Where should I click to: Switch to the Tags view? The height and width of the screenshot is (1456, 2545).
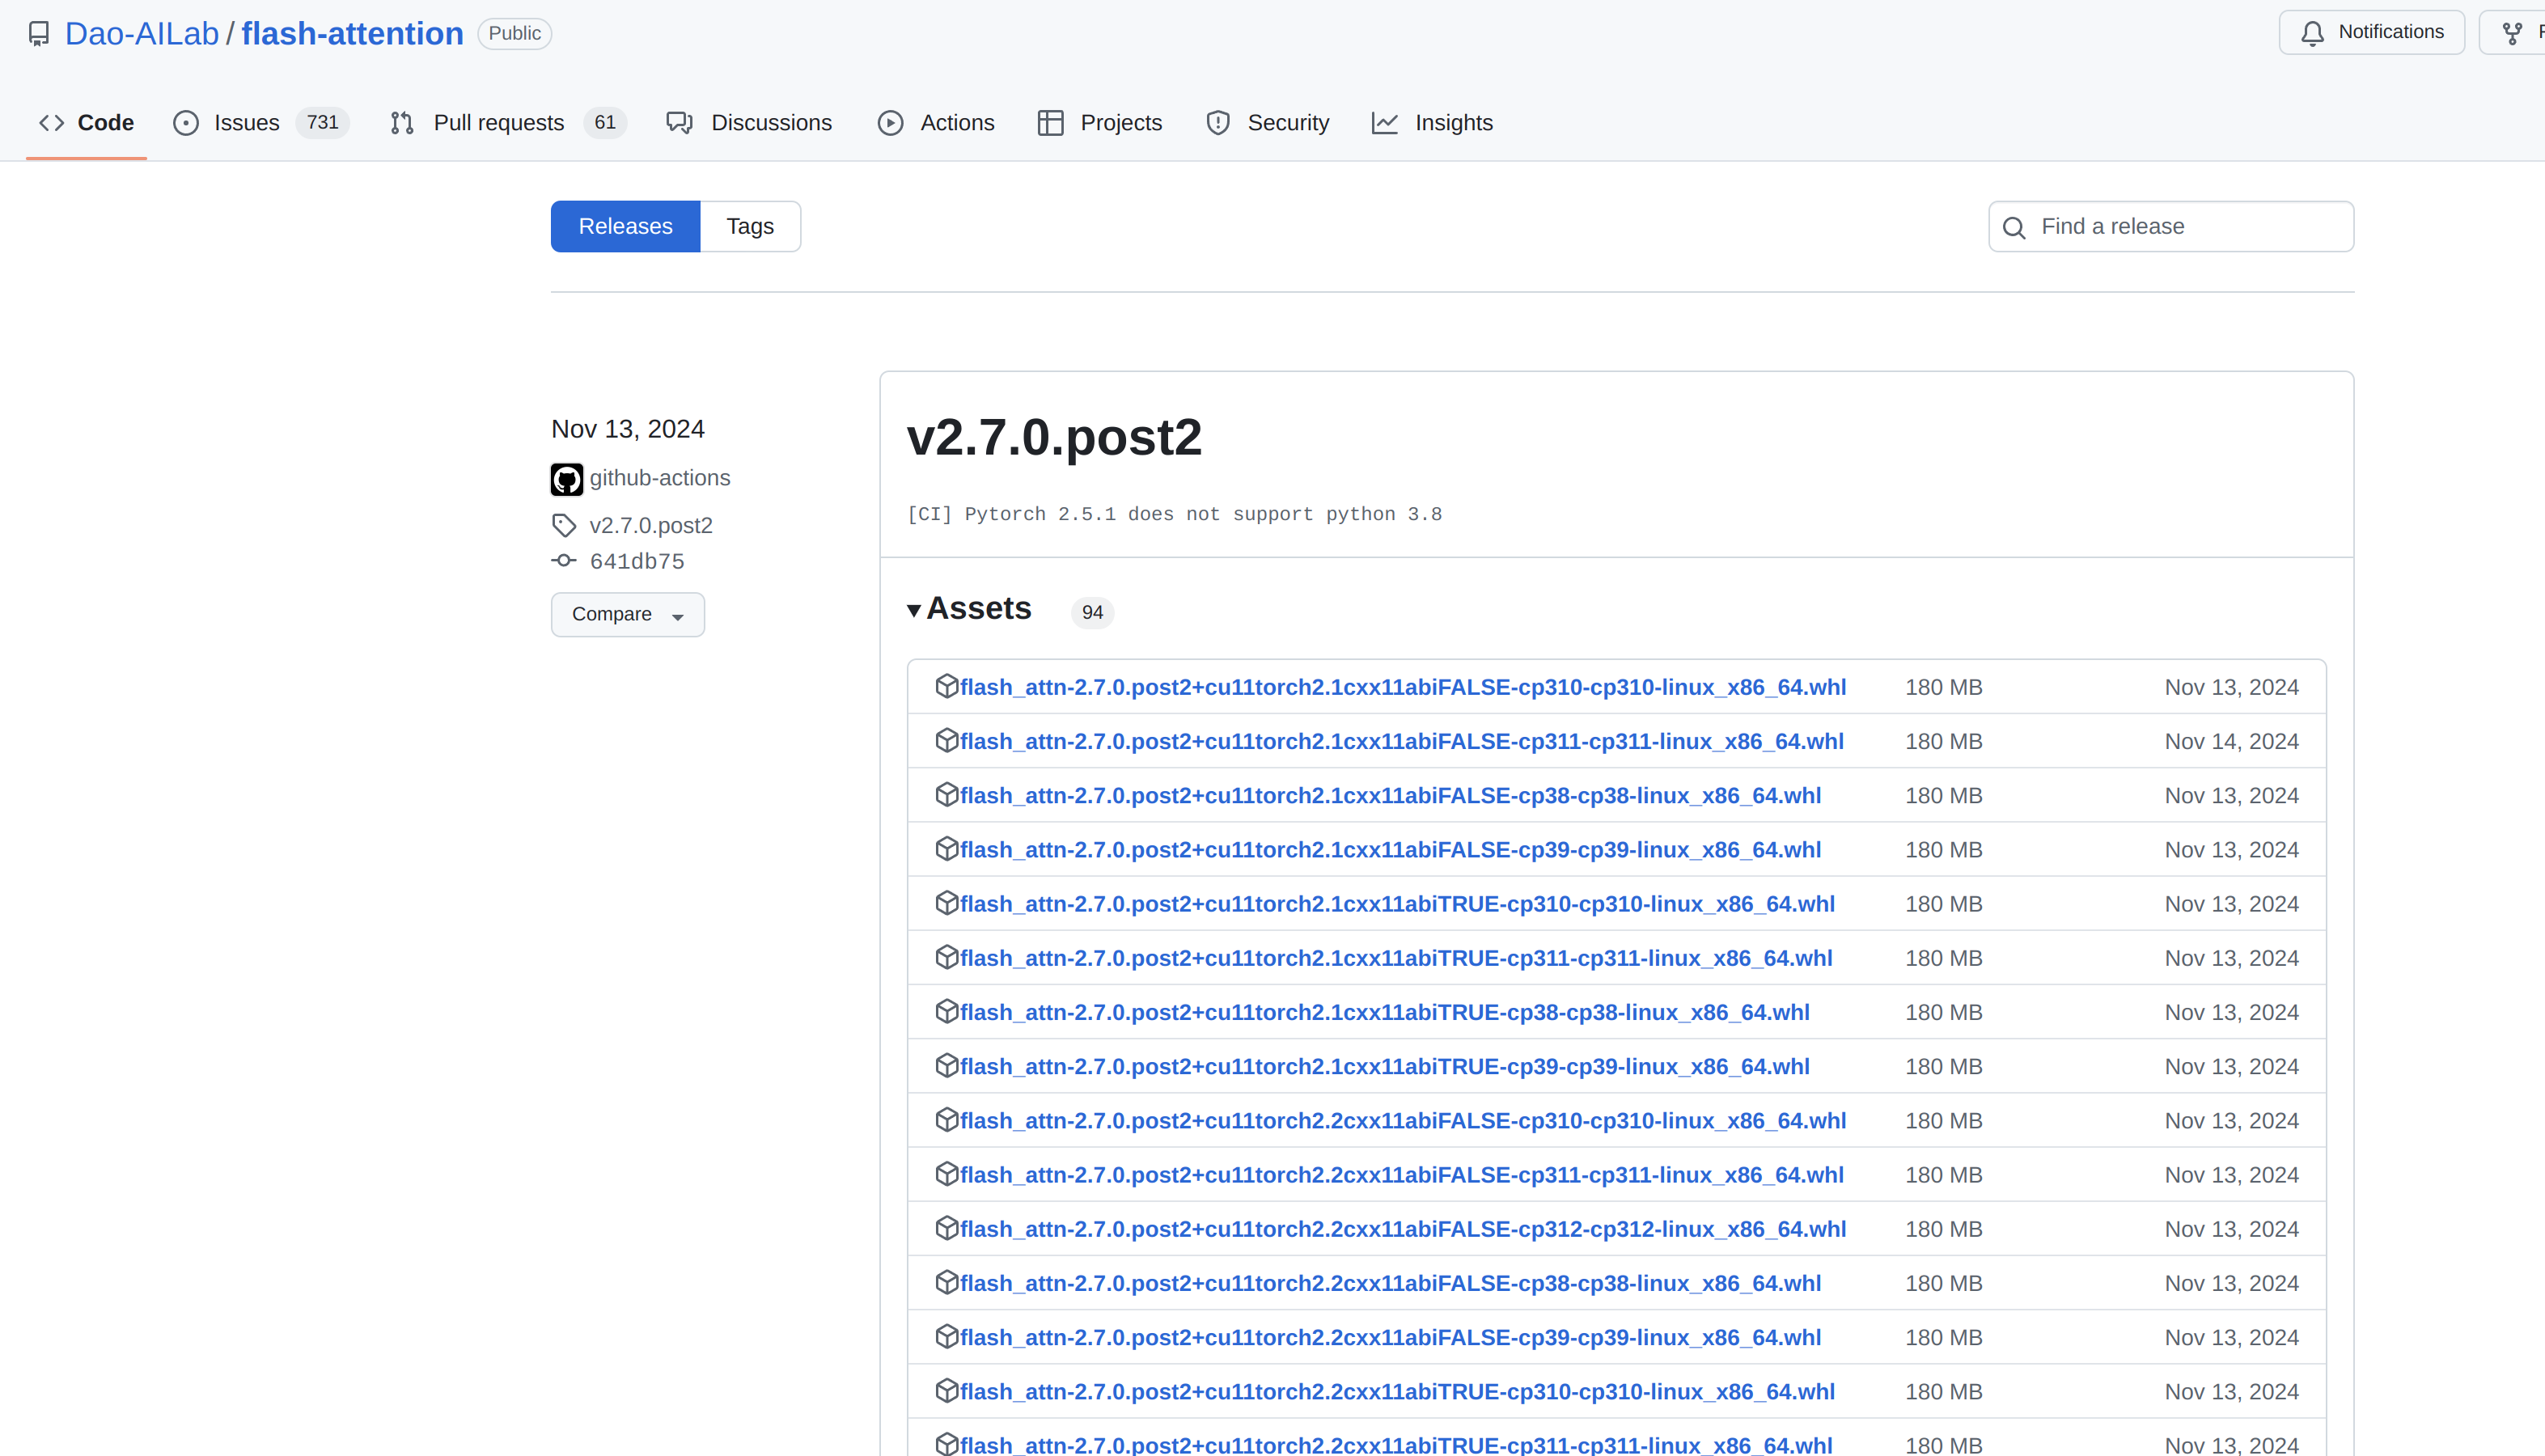click(x=749, y=226)
